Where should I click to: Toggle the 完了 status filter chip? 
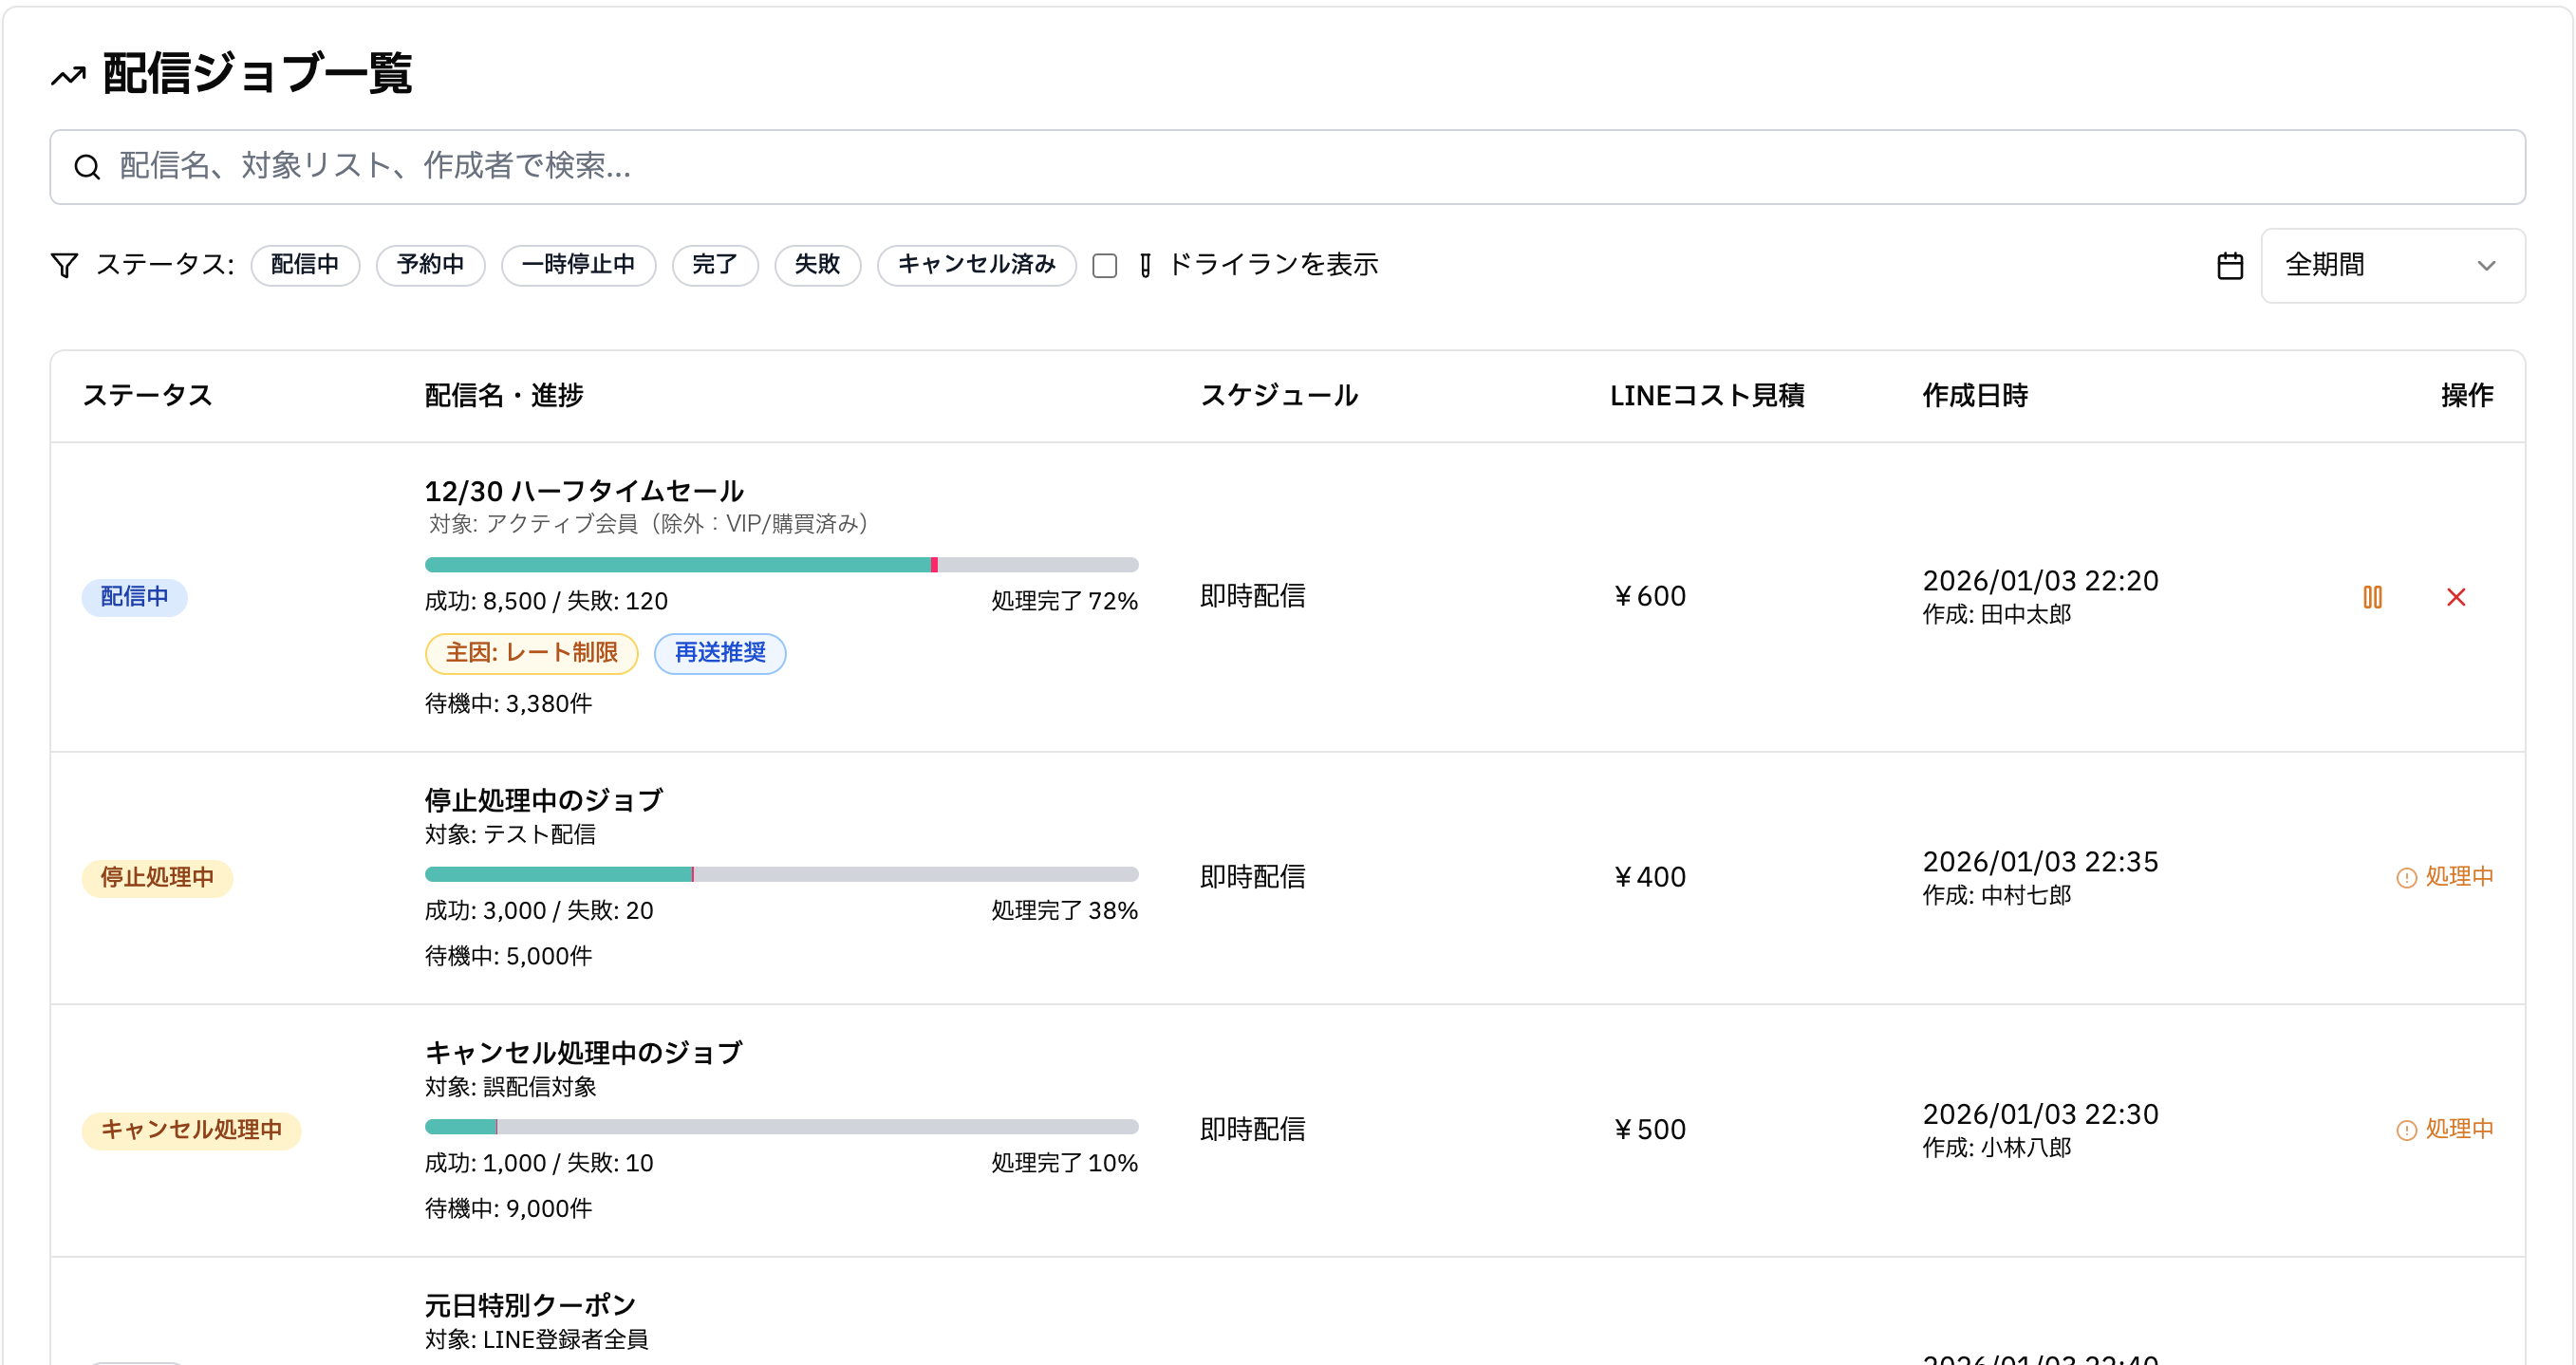pyautogui.click(x=715, y=265)
